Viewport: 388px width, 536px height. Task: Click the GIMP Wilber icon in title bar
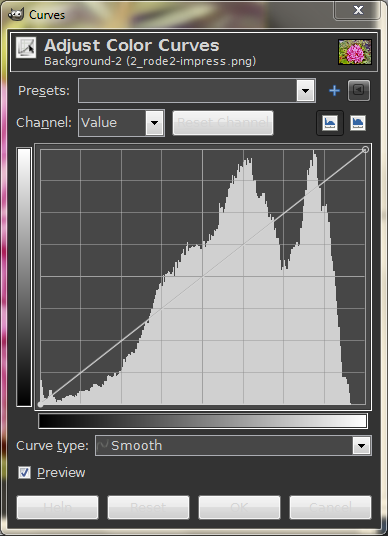(16, 14)
